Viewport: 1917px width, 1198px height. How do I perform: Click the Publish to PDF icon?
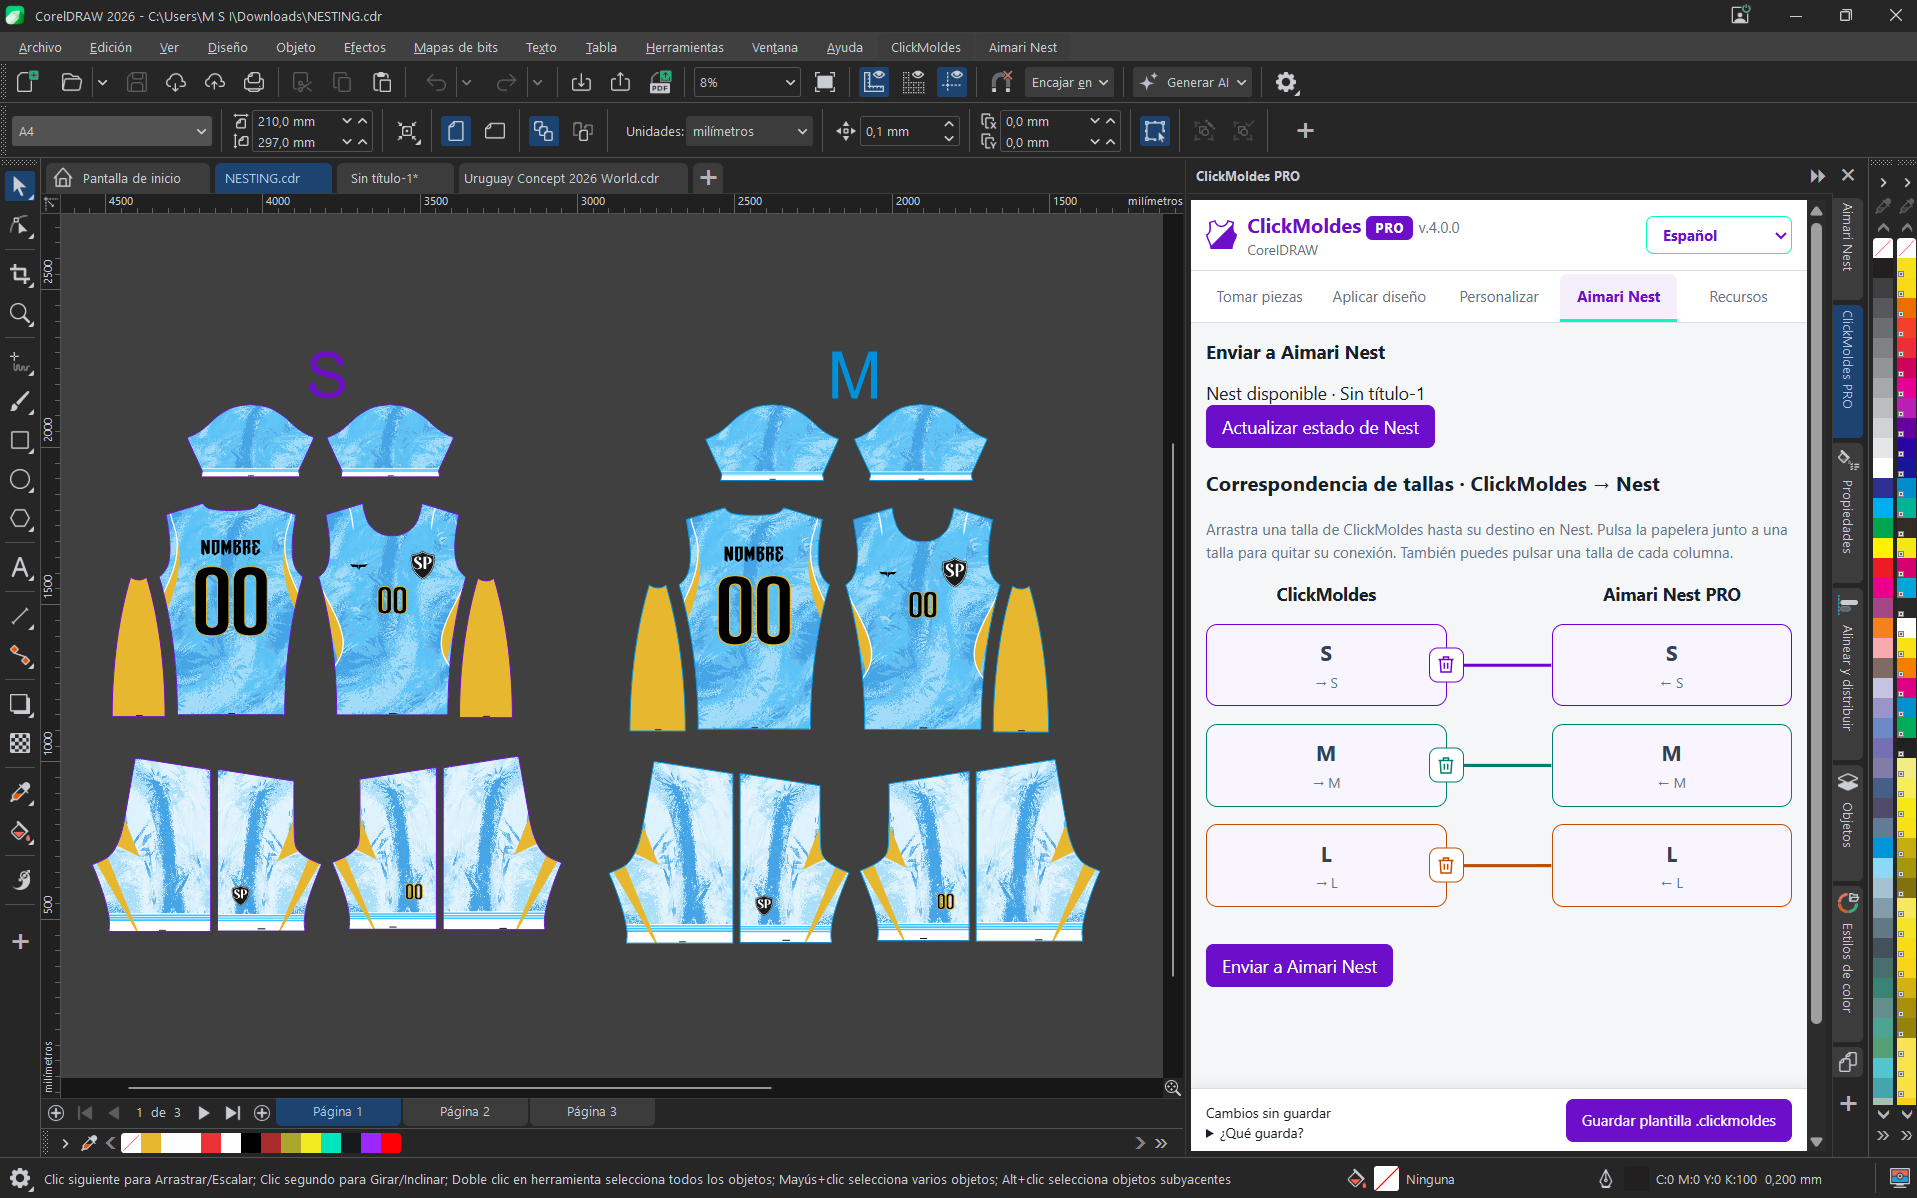coord(660,82)
